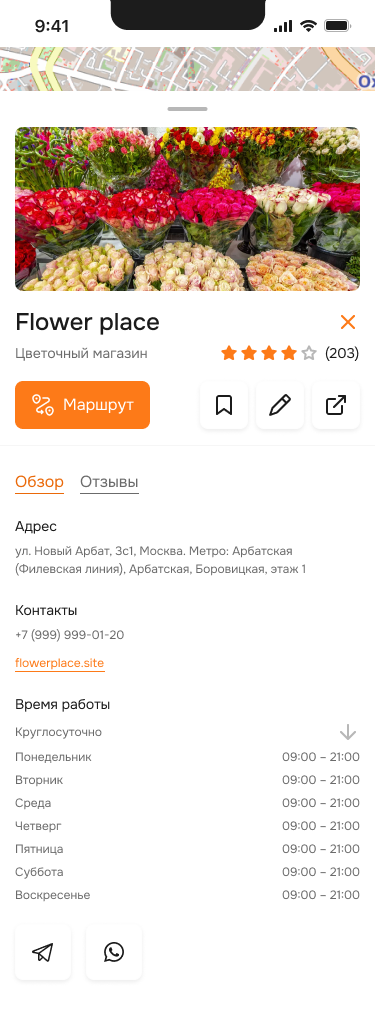
Task: Close the Flower place card
Action: (x=348, y=322)
